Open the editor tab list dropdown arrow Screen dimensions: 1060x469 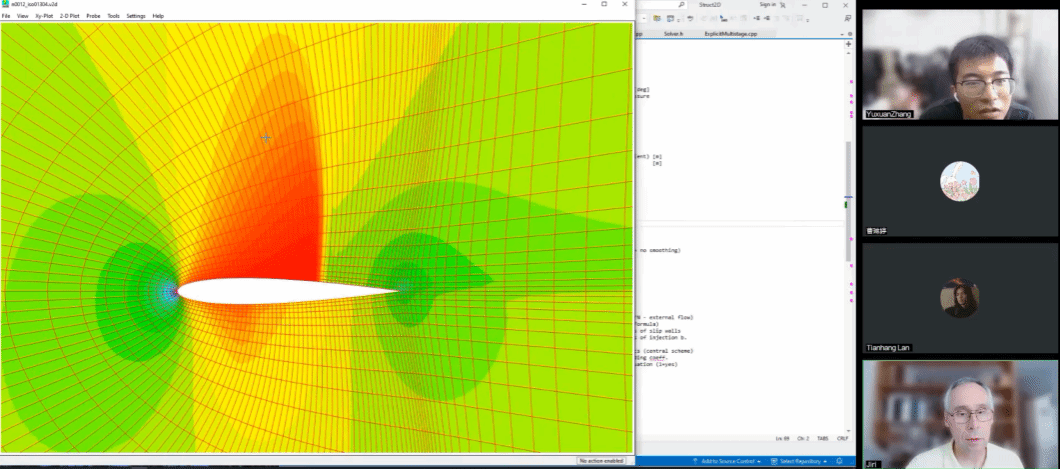click(840, 33)
